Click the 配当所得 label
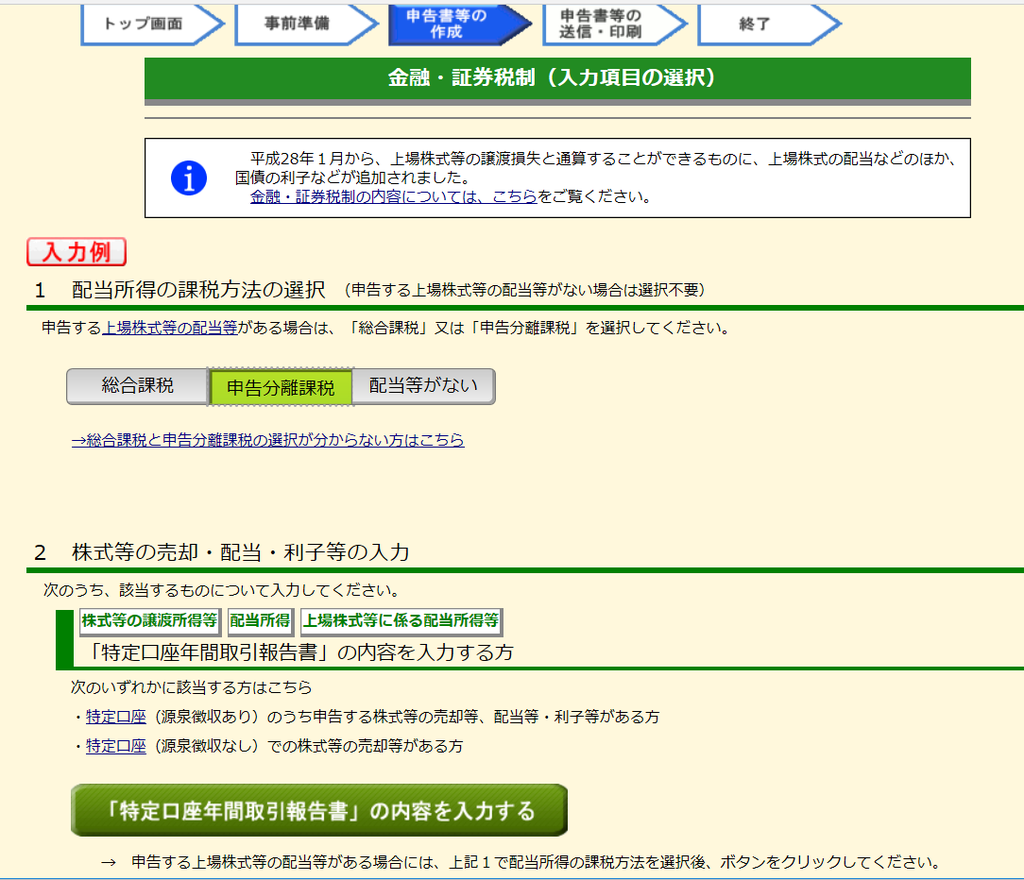The image size is (1024, 880). coord(258,621)
